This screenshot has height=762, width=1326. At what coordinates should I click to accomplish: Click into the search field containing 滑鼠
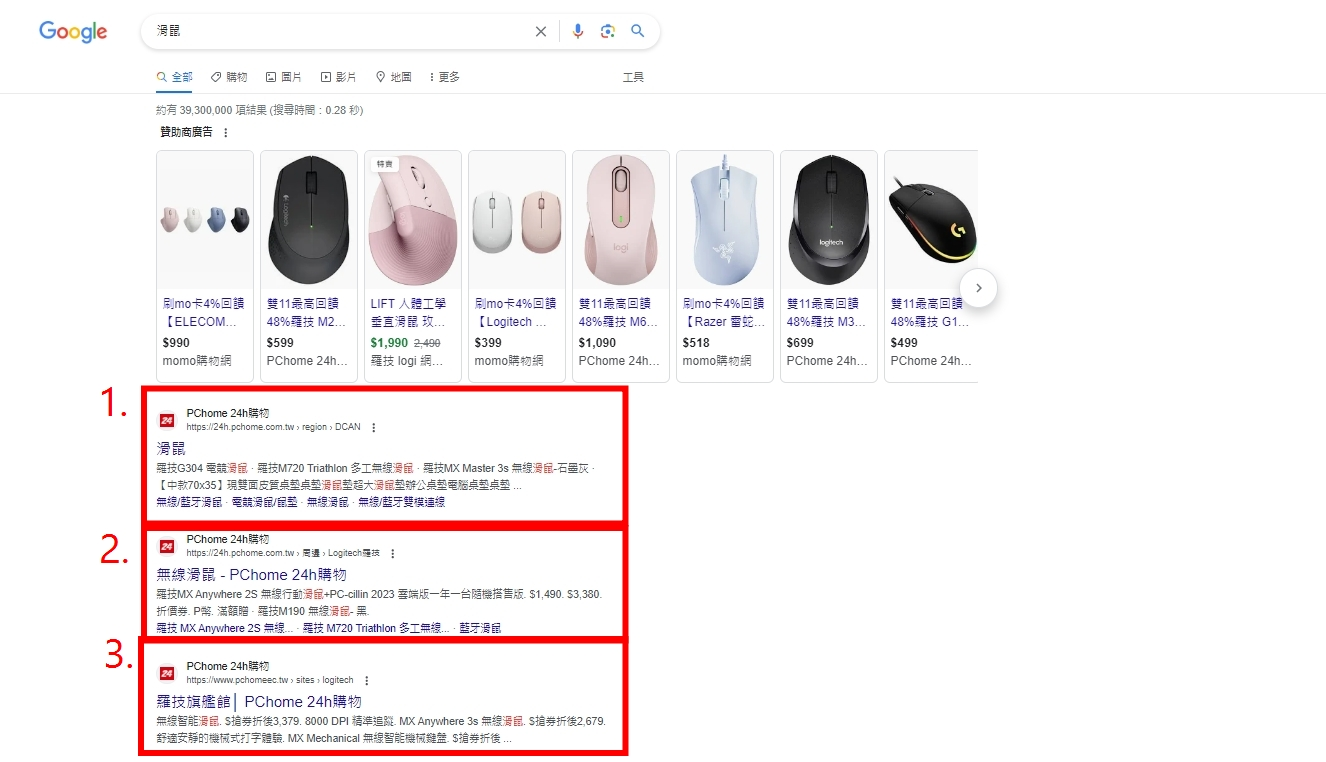point(340,32)
